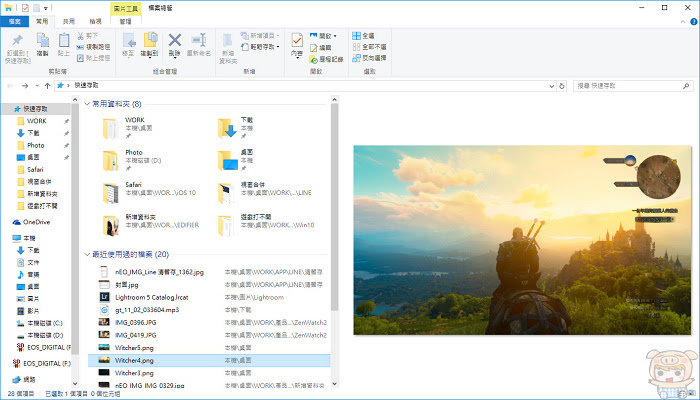The height and width of the screenshot is (400, 700).
Task: Click the Forward arrow in navigation bar
Action: [25, 86]
